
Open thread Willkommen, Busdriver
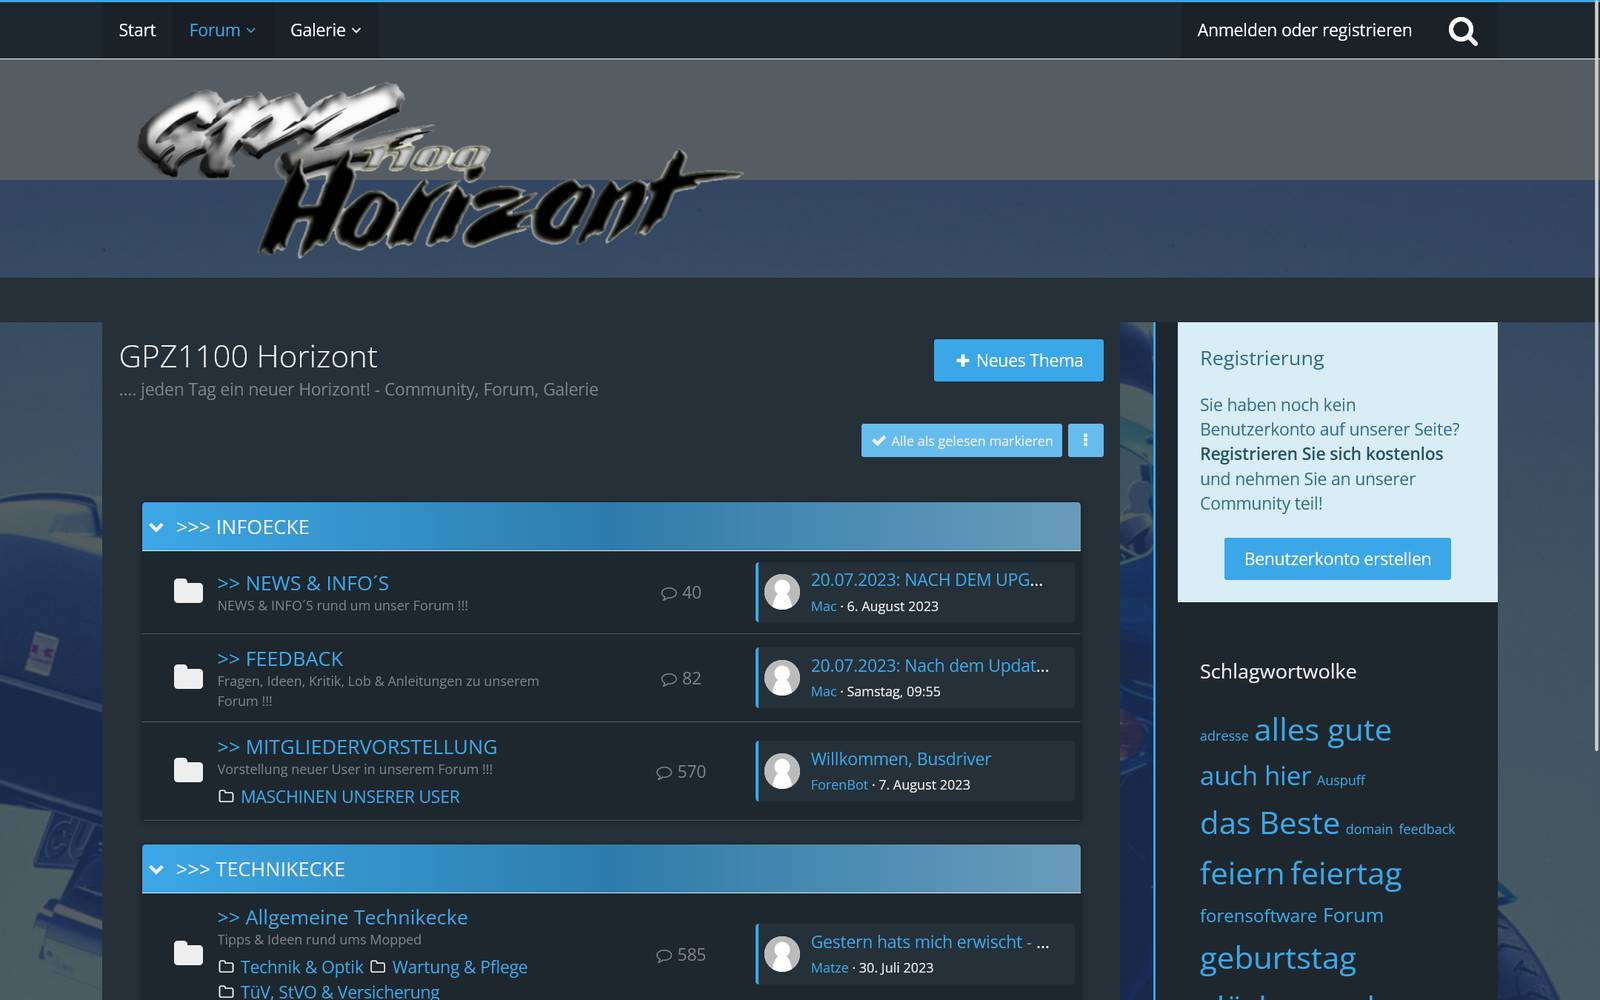(x=900, y=759)
